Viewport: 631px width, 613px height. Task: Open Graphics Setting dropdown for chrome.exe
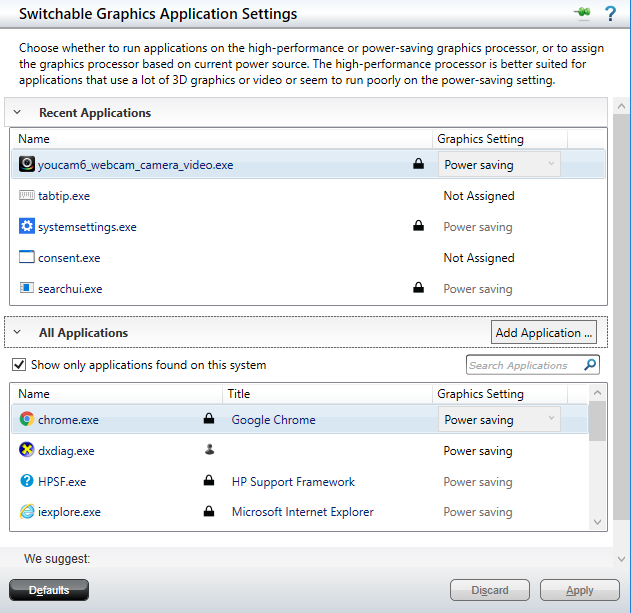click(x=499, y=420)
